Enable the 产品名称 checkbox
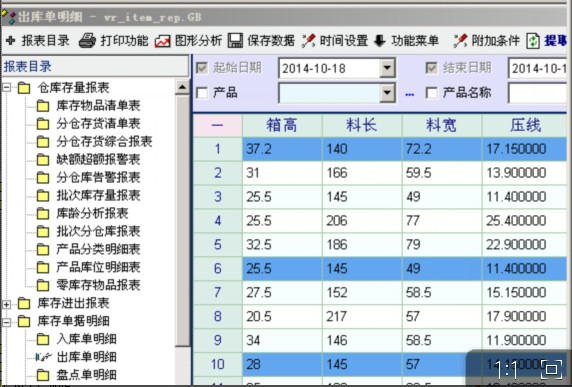 432,93
